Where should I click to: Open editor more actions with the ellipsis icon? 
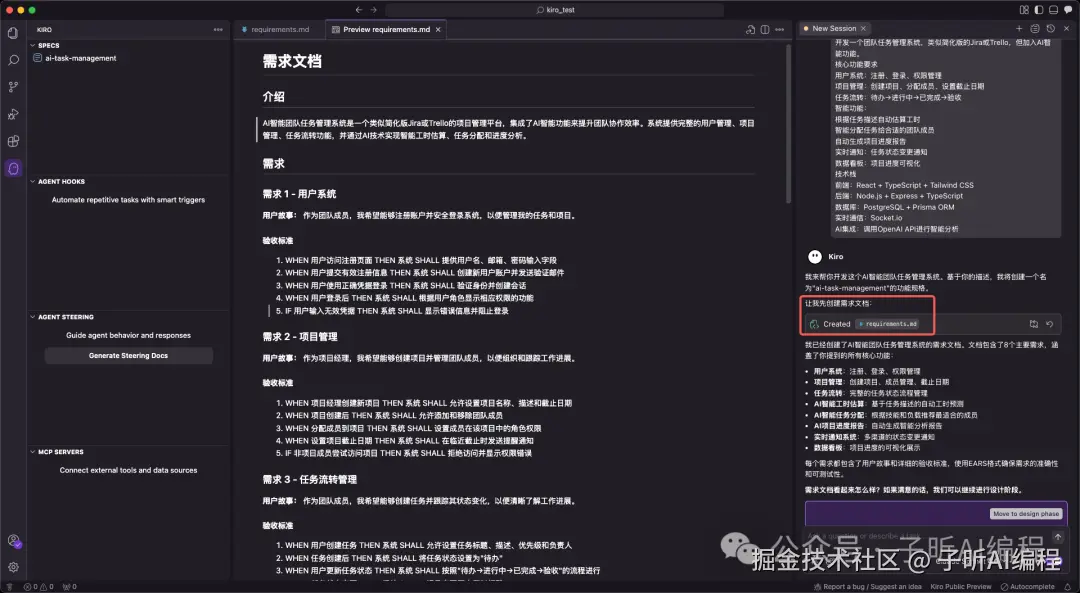click(x=780, y=29)
